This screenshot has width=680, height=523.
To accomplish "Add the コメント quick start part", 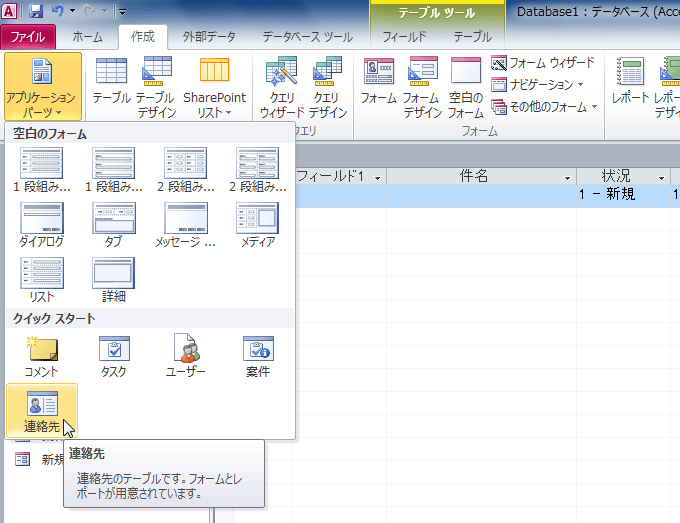I will point(42,356).
